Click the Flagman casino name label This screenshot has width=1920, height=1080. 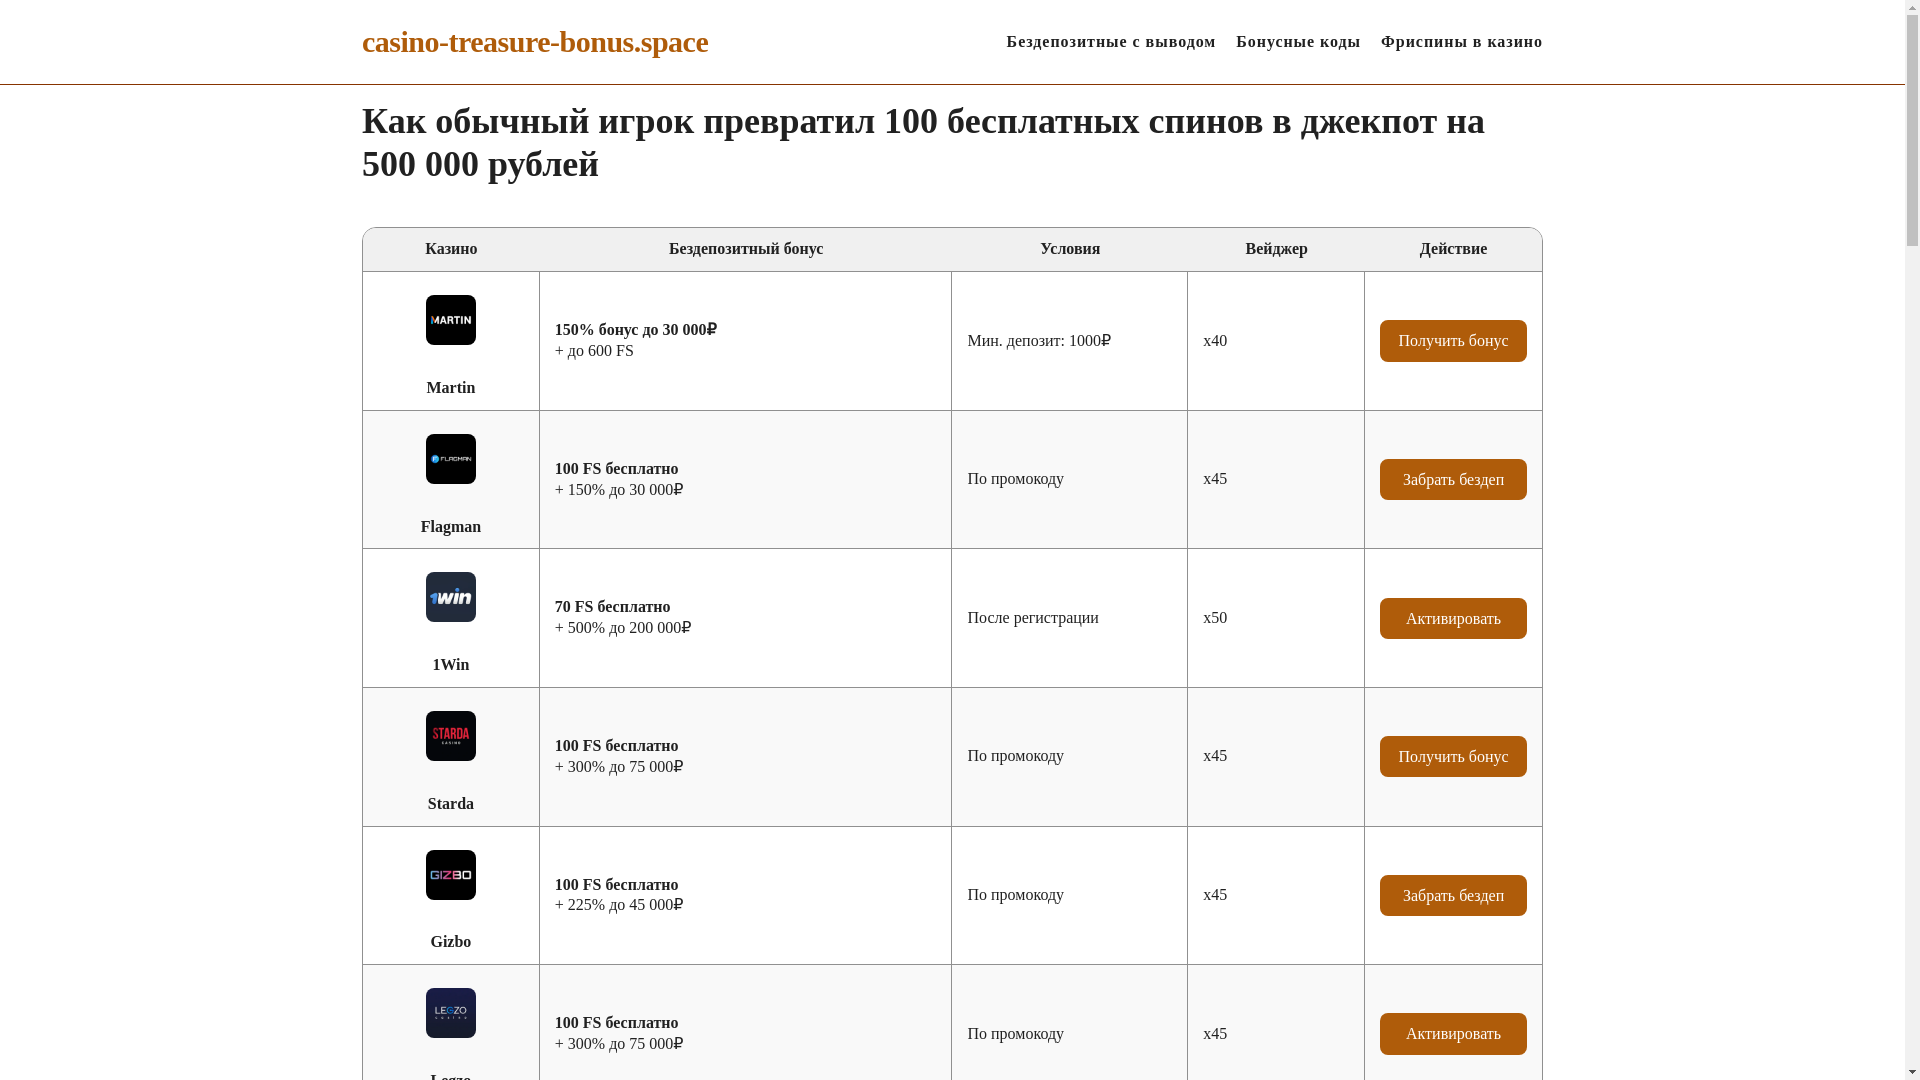[450, 527]
